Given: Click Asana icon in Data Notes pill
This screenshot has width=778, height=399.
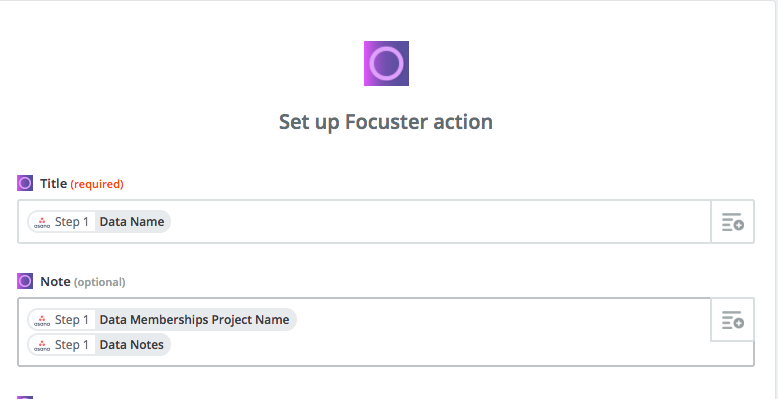Looking at the screenshot, I should (42, 345).
